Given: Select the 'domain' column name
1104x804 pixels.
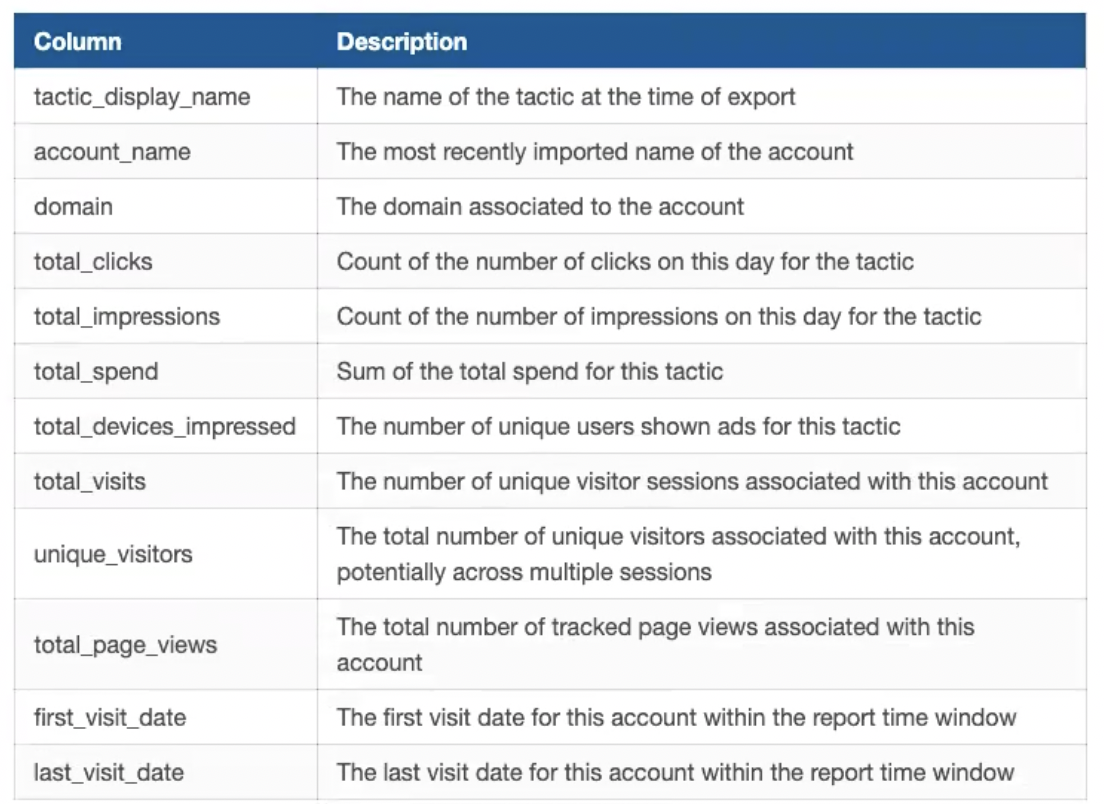Looking at the screenshot, I should (73, 206).
